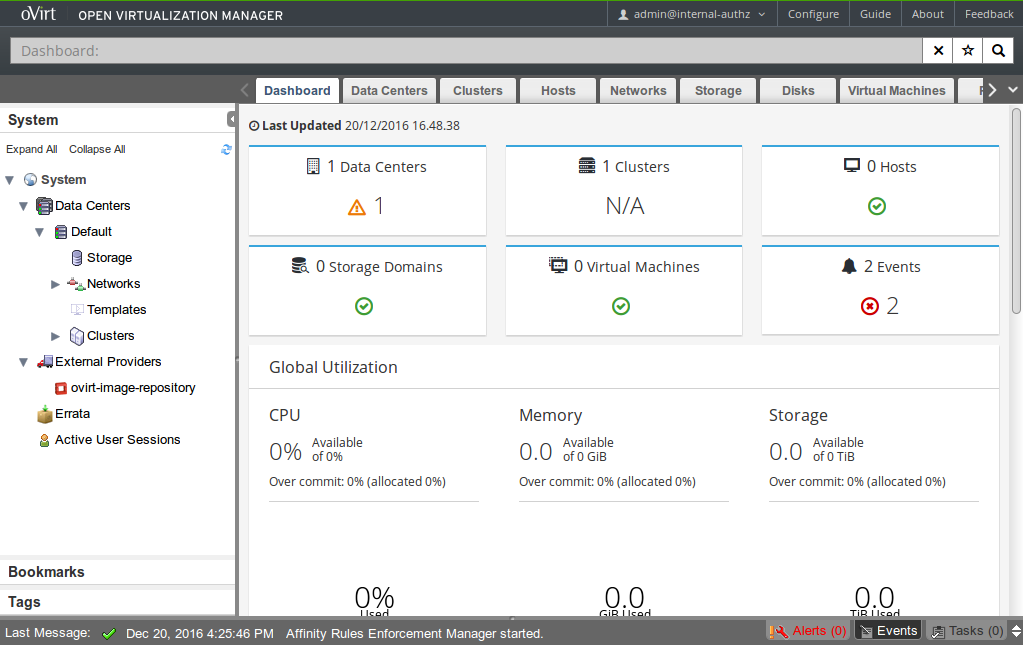
Task: Click the Events bell icon on the card
Action: point(849,266)
